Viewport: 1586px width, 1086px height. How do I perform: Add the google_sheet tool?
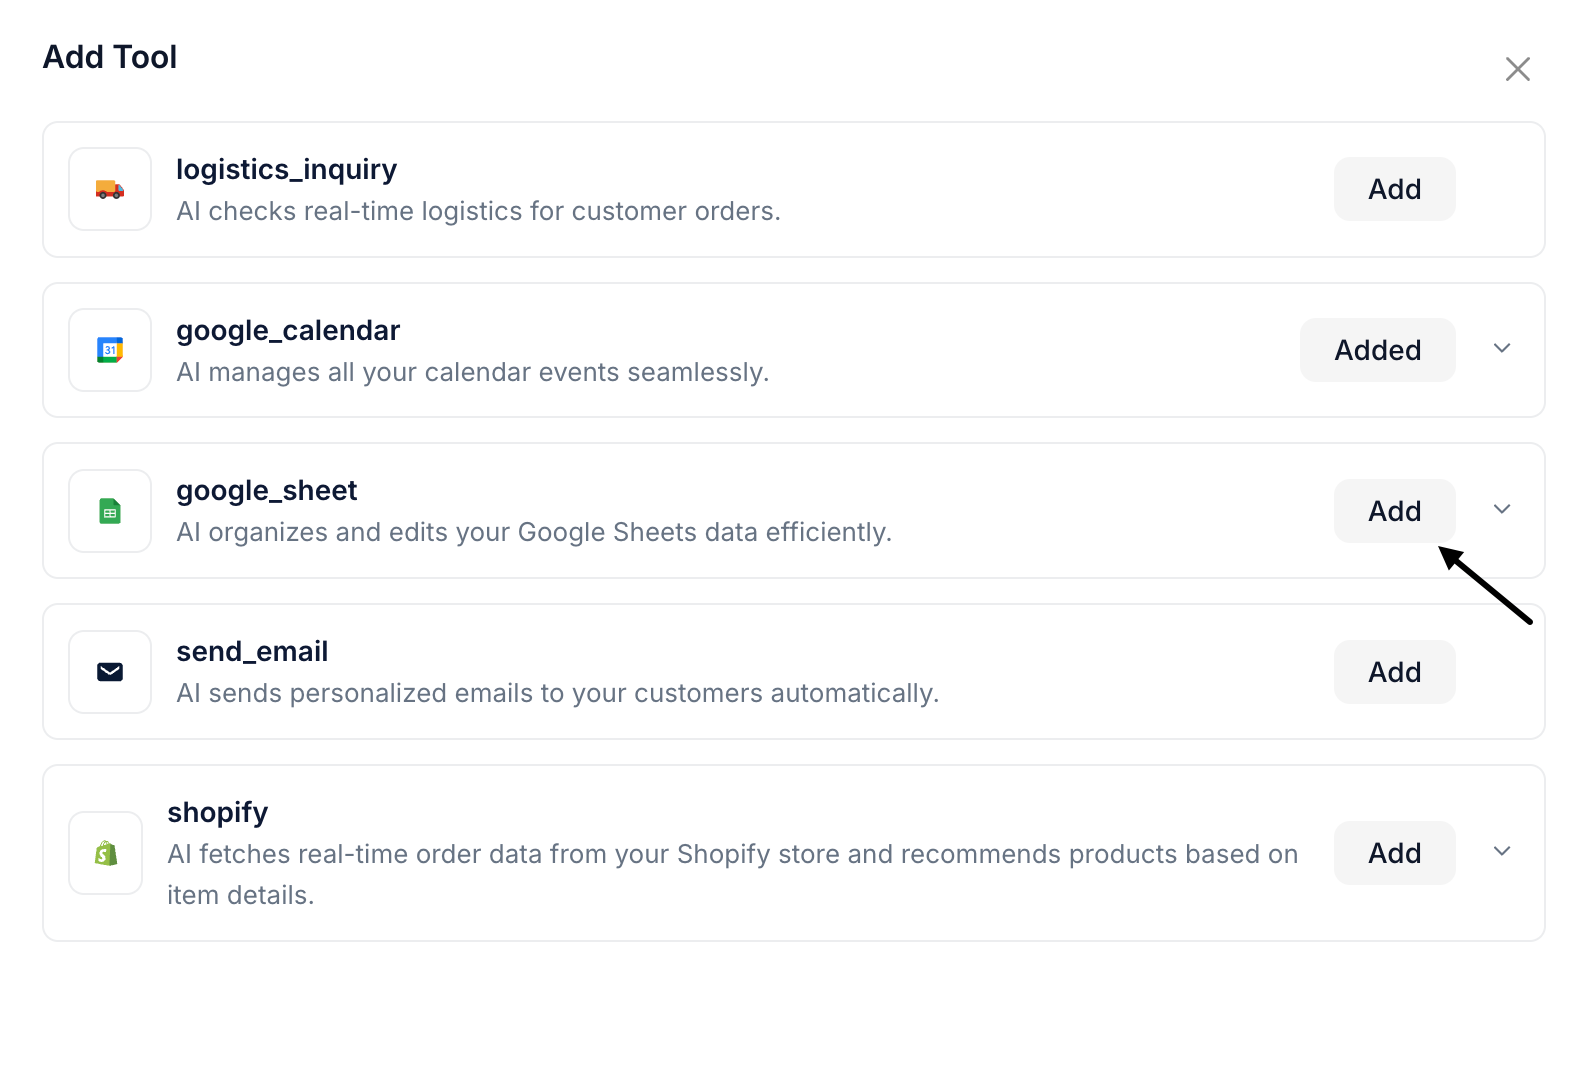1394,511
